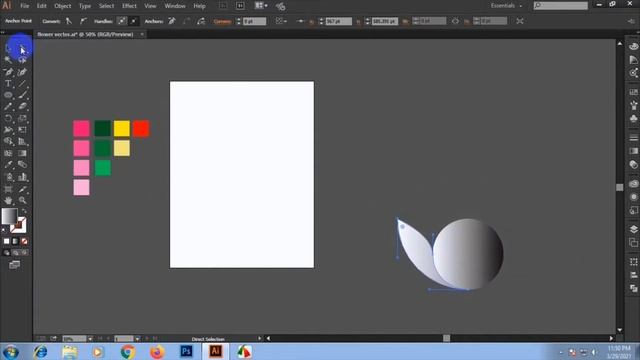Swap fill and stroke colors
Screen dimensions: 640x360
(x=24, y=211)
